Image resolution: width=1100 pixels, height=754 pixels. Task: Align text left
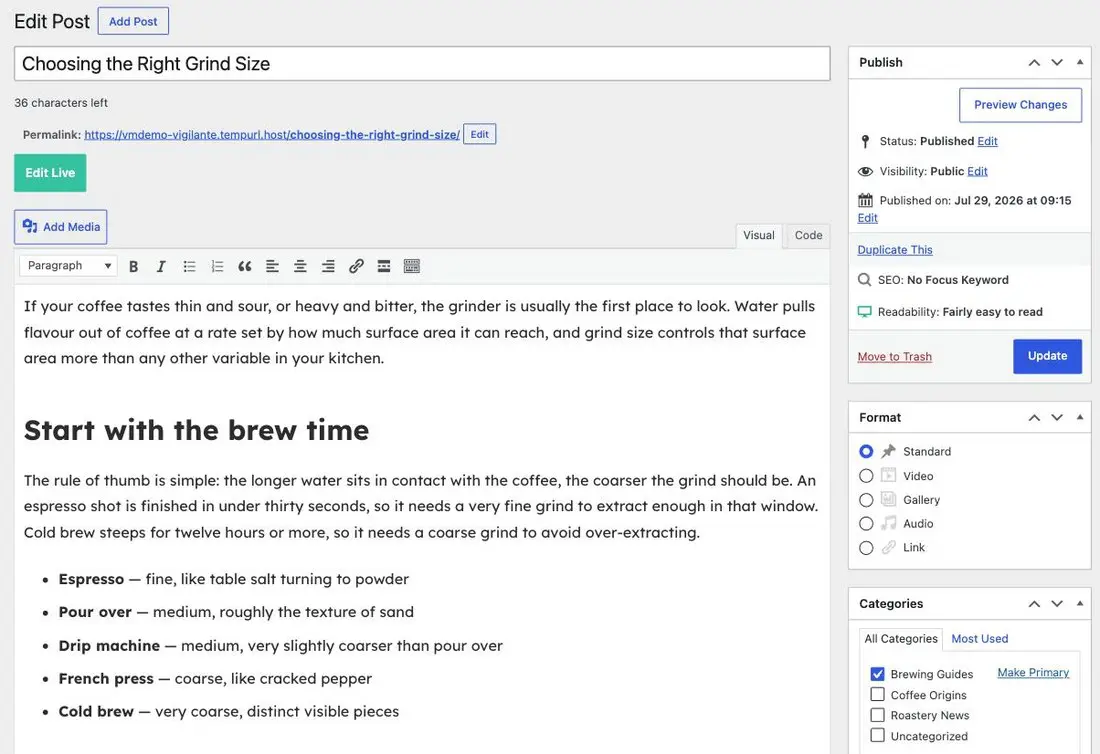pyautogui.click(x=272, y=267)
